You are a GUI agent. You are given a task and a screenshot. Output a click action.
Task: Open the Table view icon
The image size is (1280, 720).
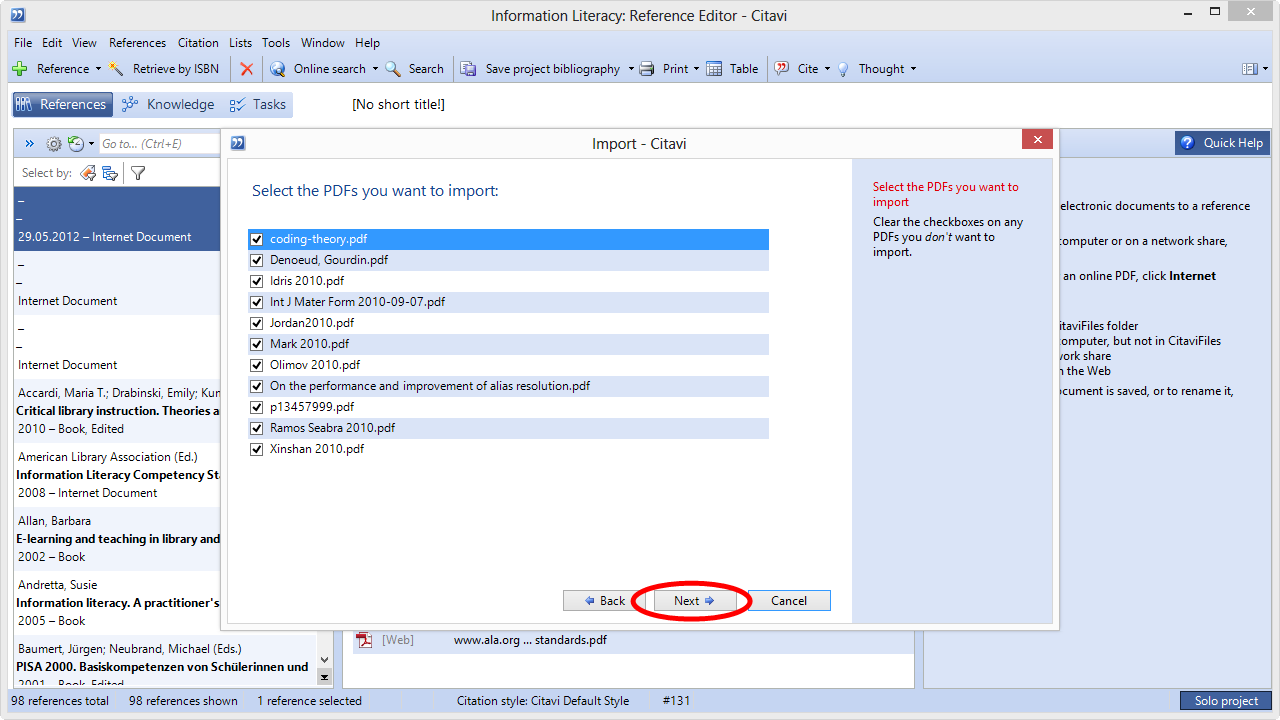714,69
